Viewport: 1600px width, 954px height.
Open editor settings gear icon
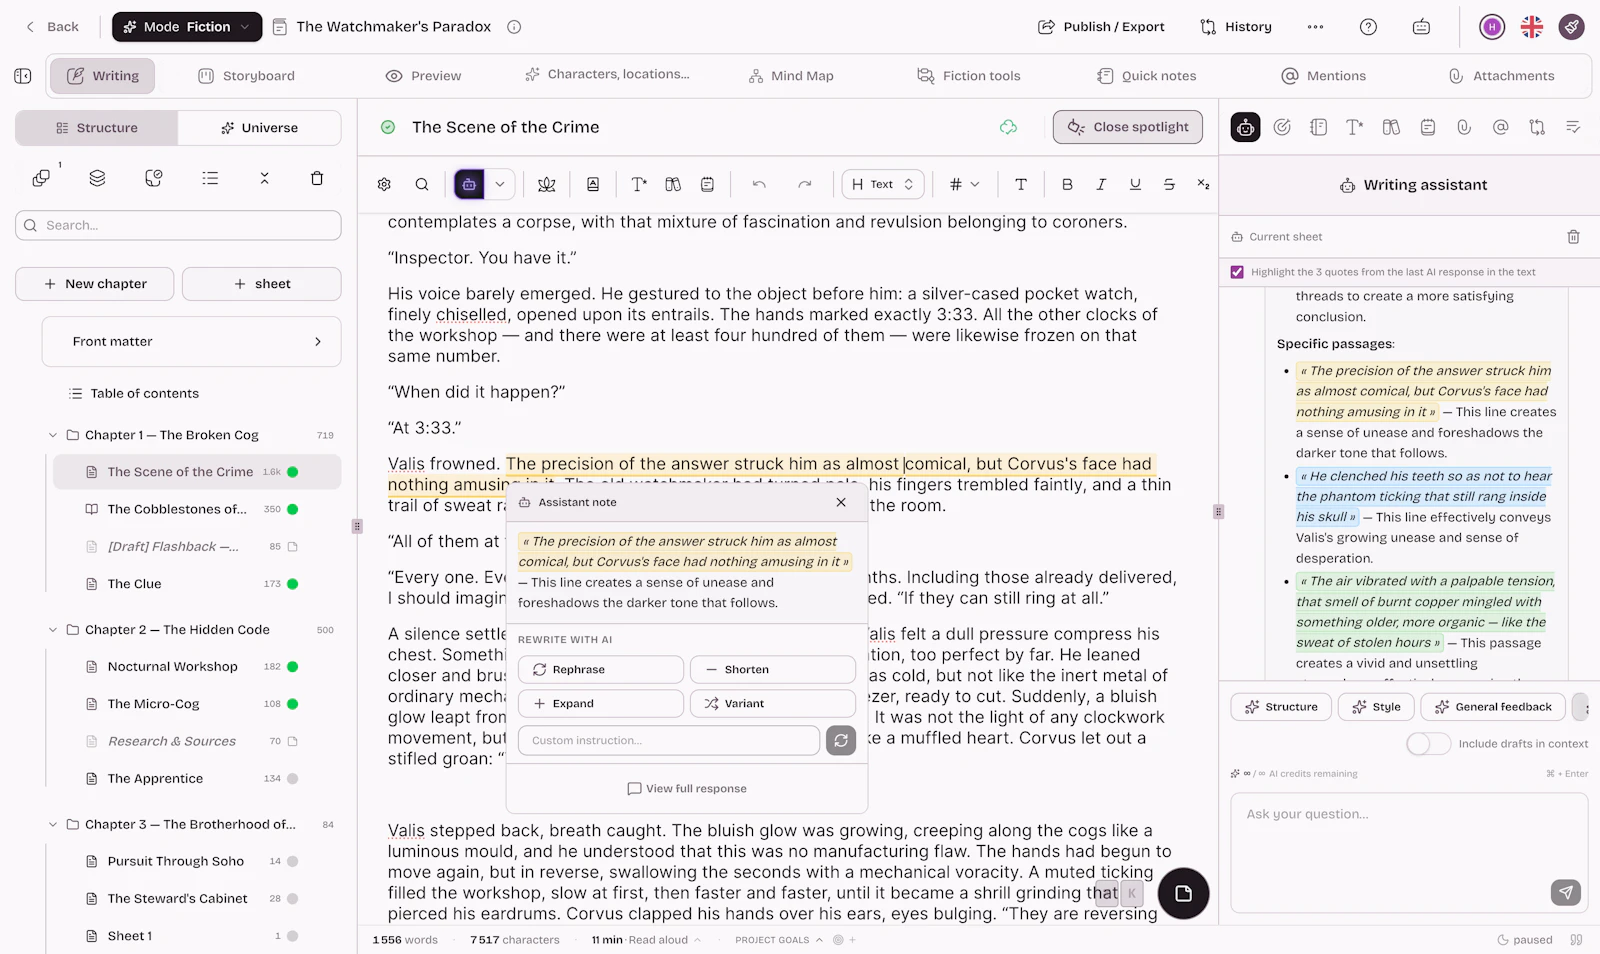pos(384,184)
